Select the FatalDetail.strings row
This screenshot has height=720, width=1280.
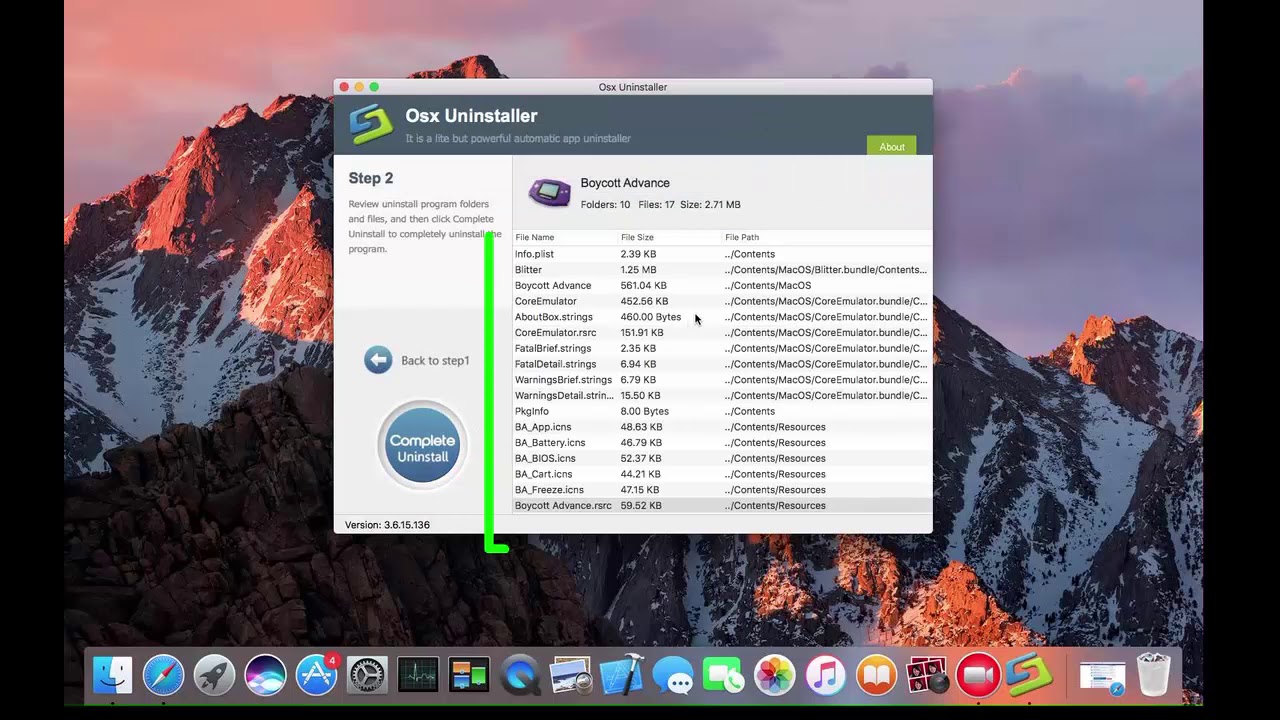[x=722, y=364]
